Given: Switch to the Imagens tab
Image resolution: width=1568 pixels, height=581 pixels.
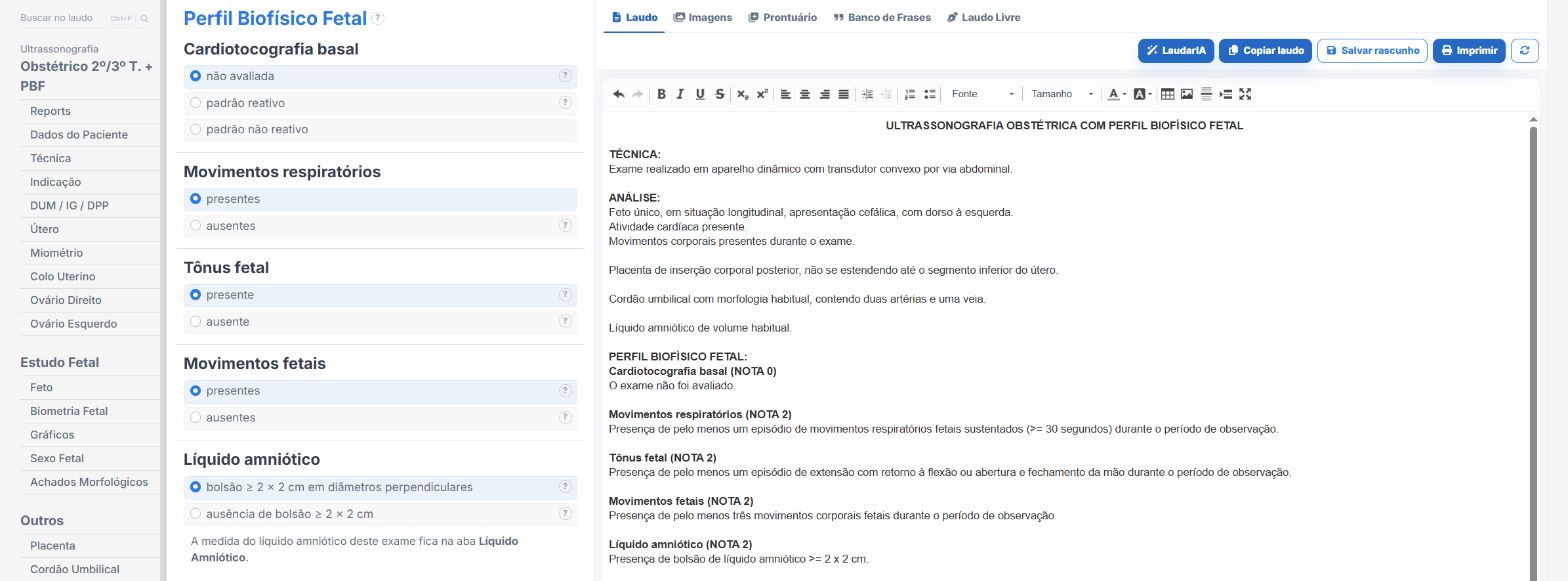Looking at the screenshot, I should 703,17.
